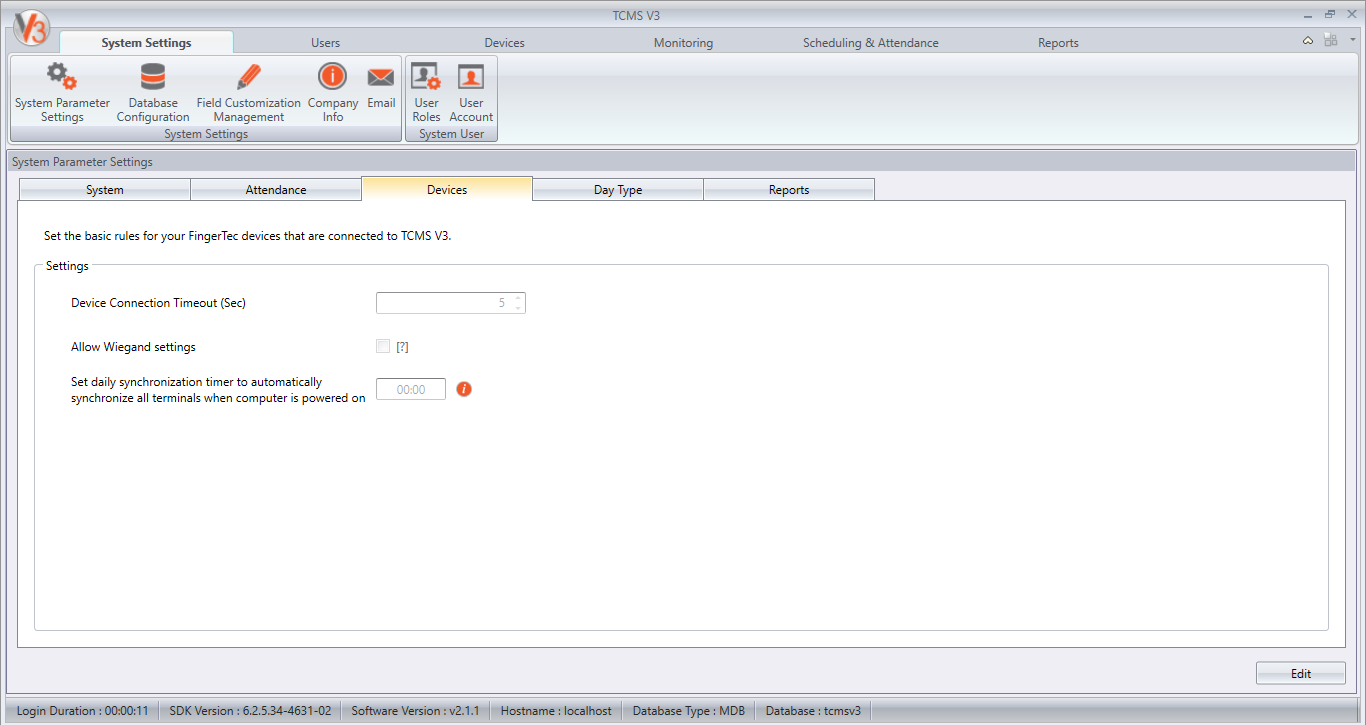The image size is (1366, 725).
Task: Open System Parameter Settings from the ribbon
Action: [62, 92]
